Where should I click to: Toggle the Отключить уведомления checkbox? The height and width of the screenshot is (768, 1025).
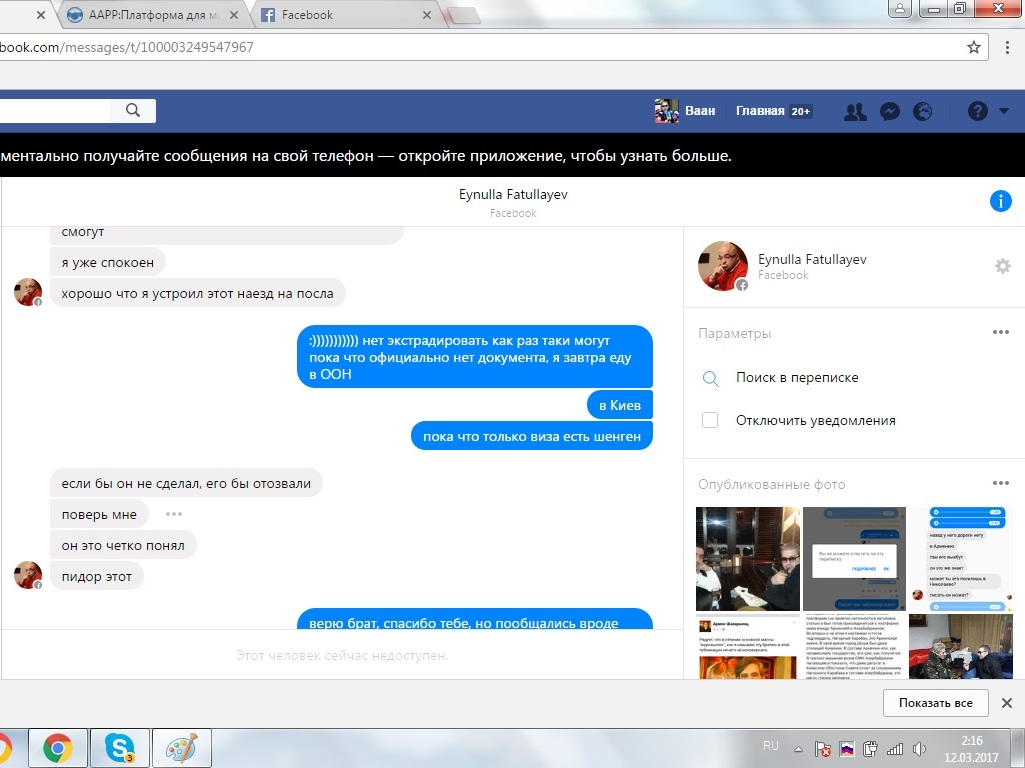pyautogui.click(x=709, y=420)
